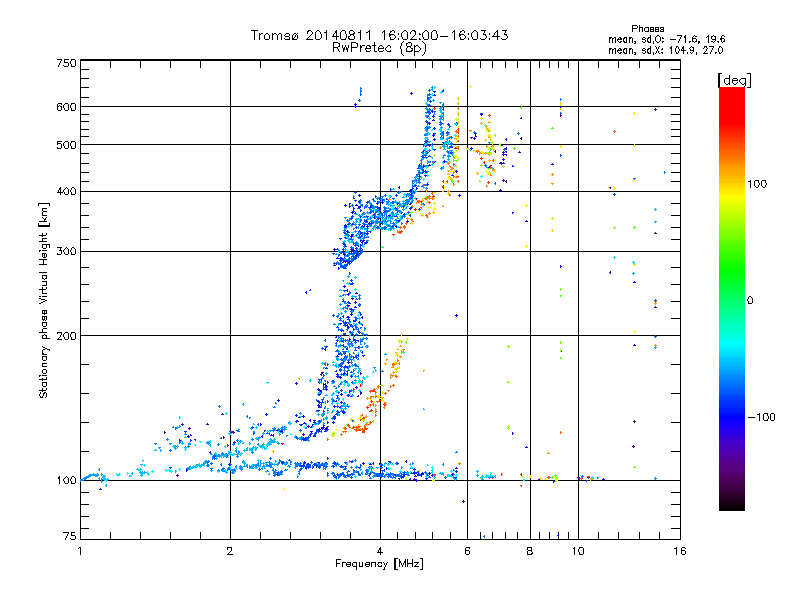800x600 pixels.
Task: Click the "750" height tick label
Action: click(x=66, y=63)
